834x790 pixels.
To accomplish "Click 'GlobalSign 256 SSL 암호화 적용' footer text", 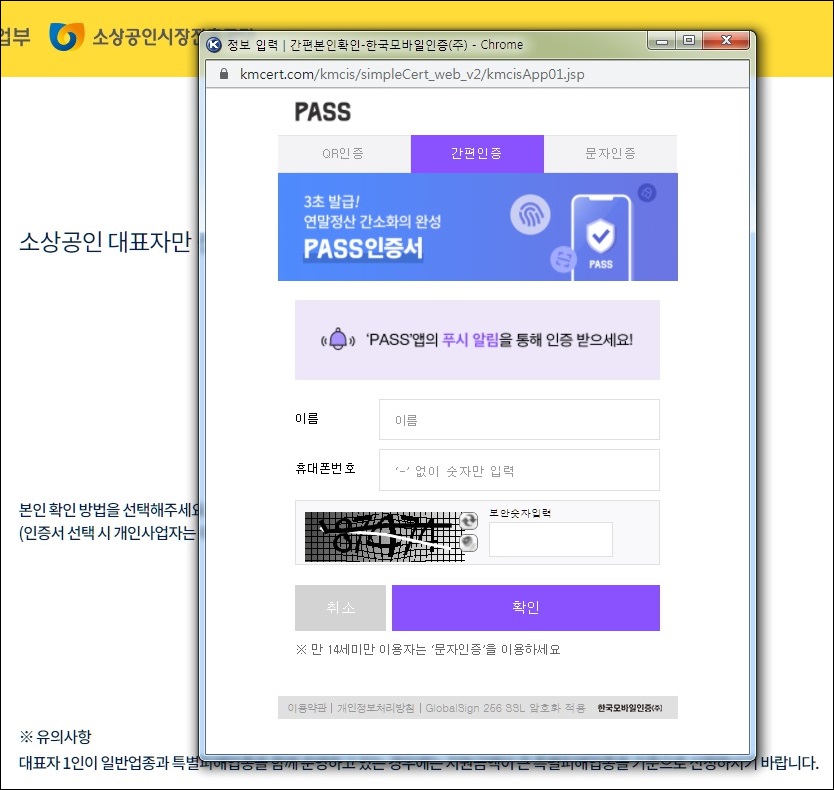I will pyautogui.click(x=505, y=708).
